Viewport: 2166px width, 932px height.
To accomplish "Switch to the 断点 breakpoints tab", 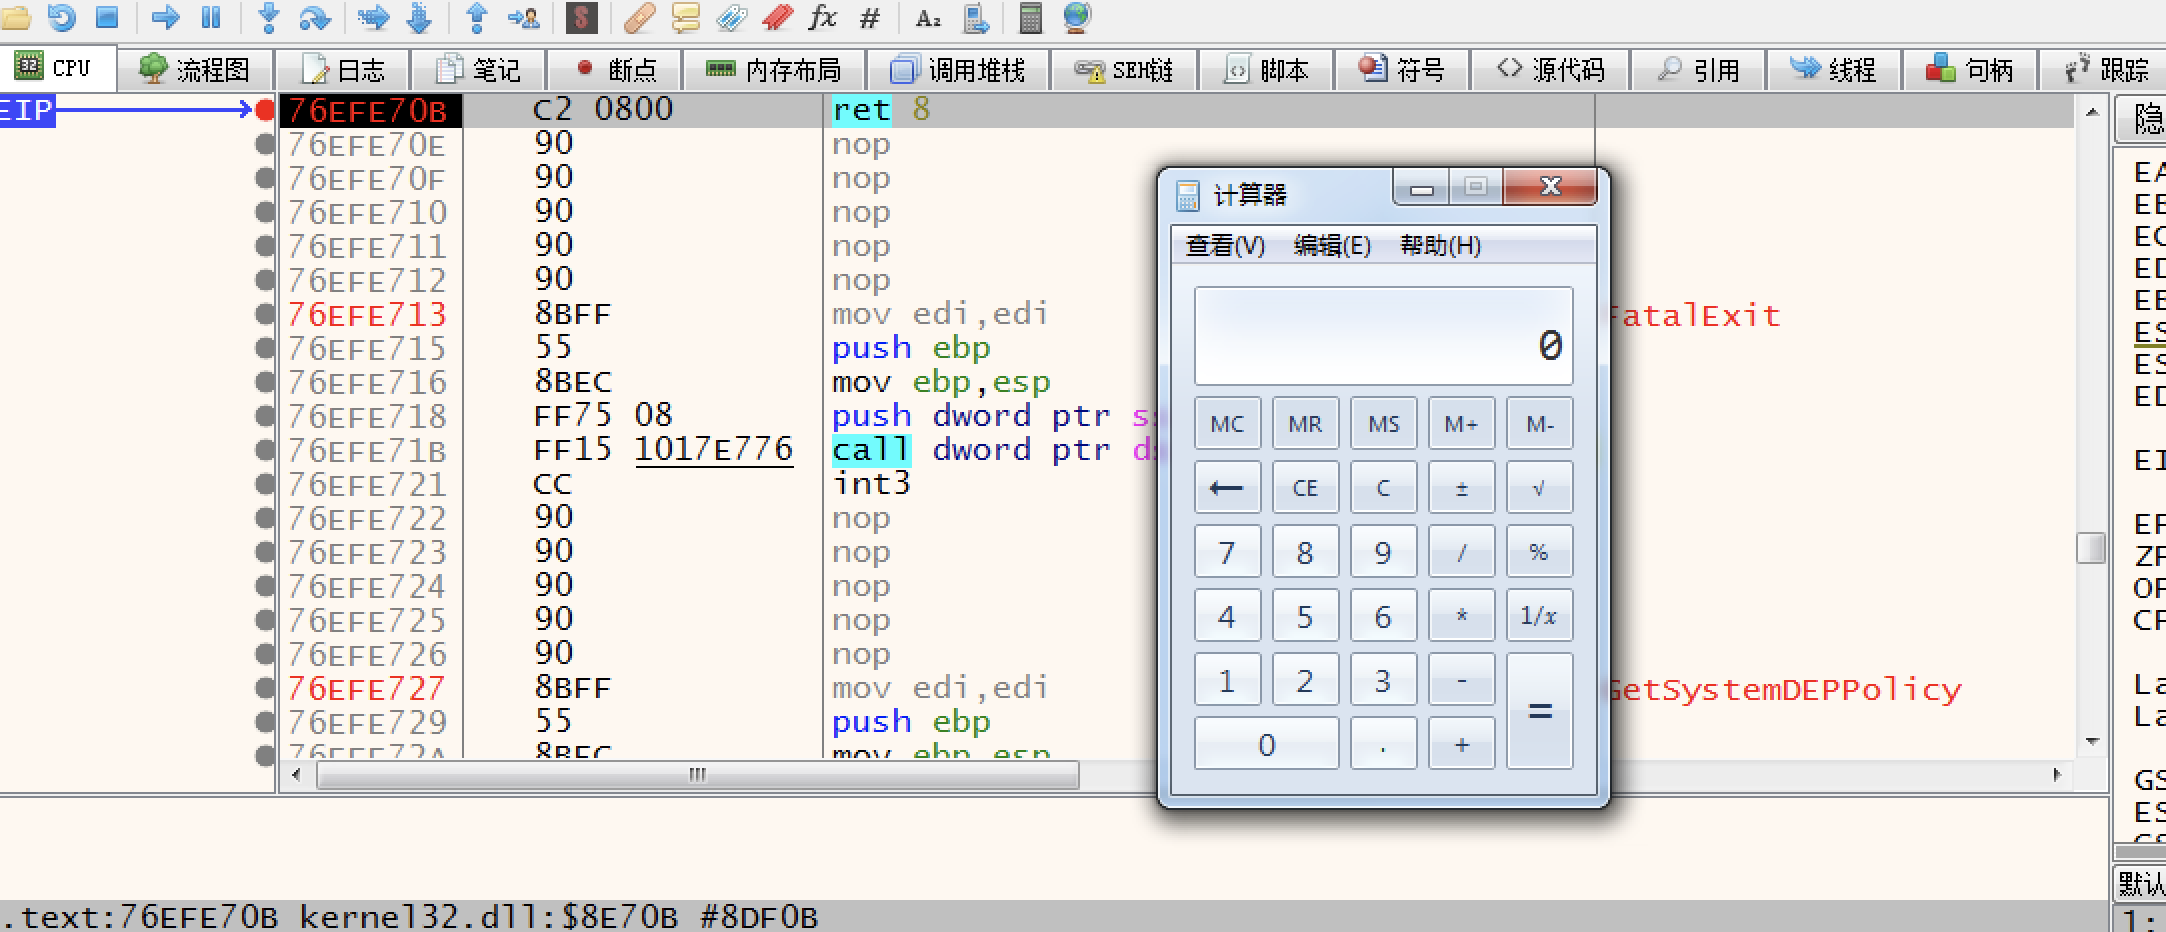I will (616, 70).
